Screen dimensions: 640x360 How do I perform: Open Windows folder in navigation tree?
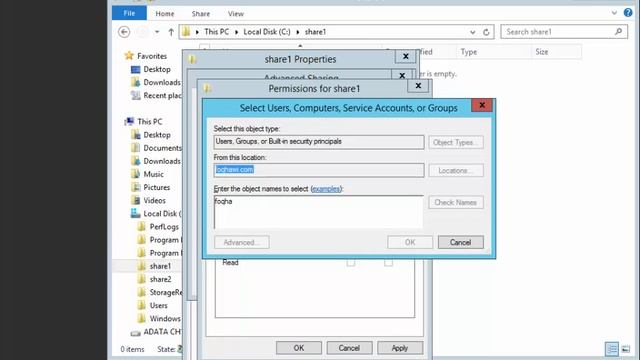tap(165, 318)
